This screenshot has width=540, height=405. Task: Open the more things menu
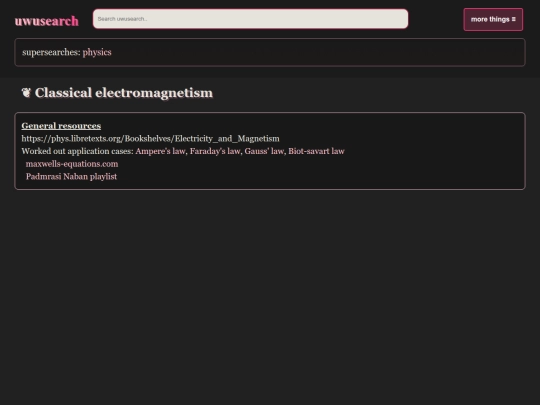493,20
